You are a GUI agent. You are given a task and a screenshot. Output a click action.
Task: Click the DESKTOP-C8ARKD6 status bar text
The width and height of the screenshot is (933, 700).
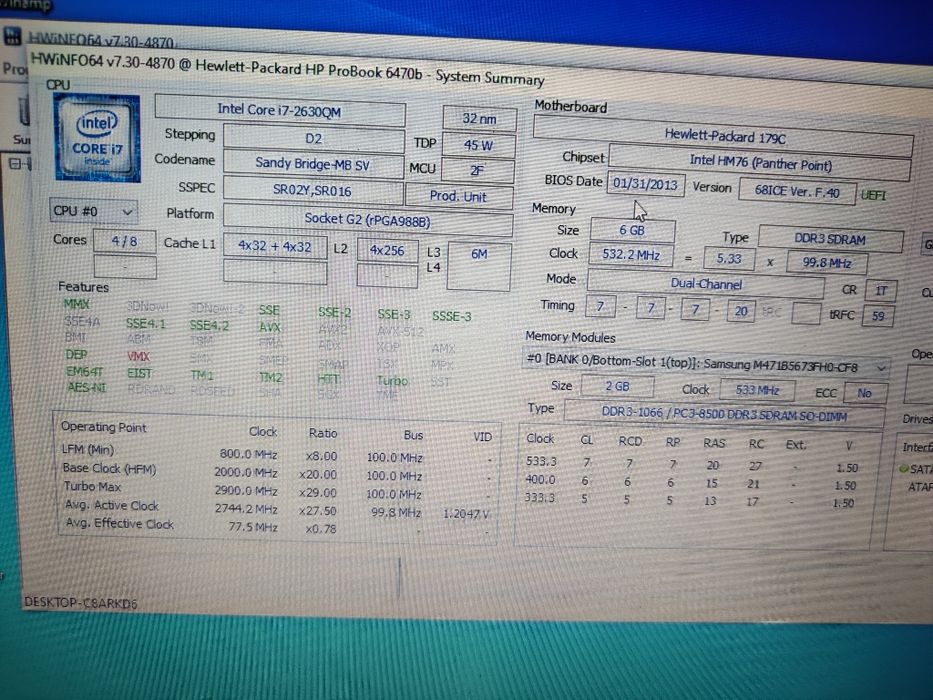pos(80,603)
